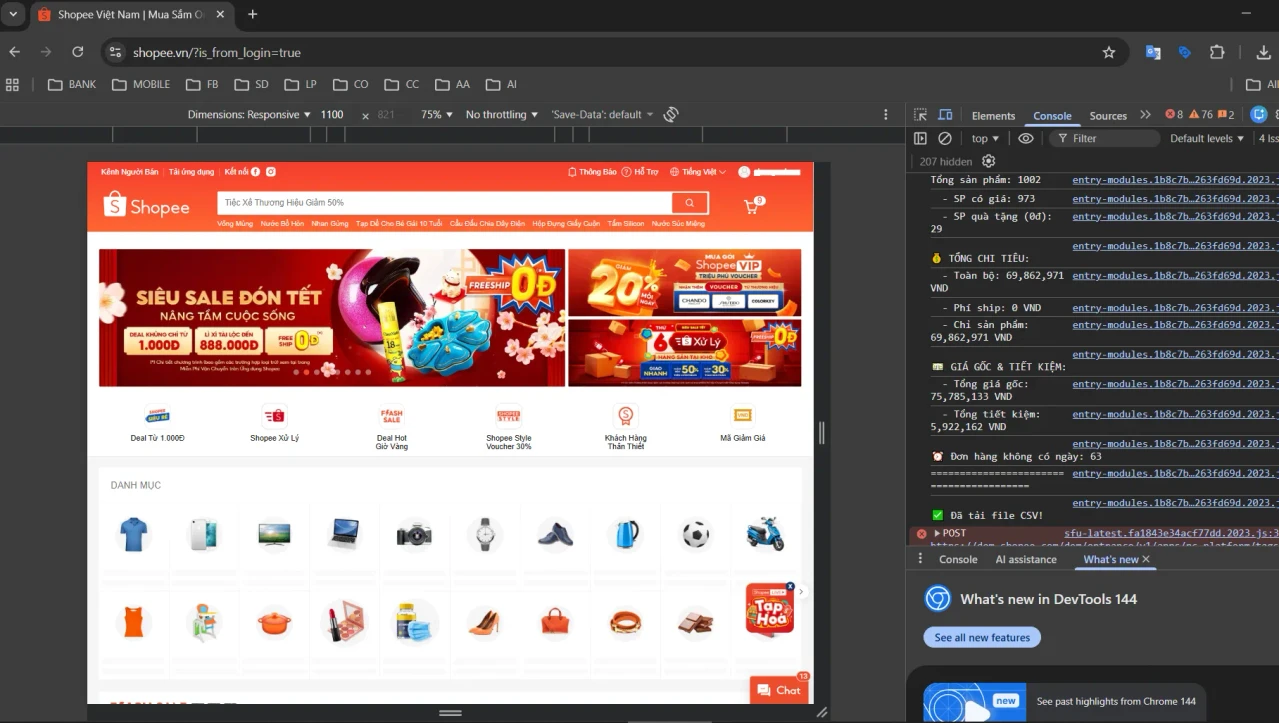The width and height of the screenshot is (1279, 723).
Task: Click the Google Translate icon in address bar
Action: [1153, 52]
